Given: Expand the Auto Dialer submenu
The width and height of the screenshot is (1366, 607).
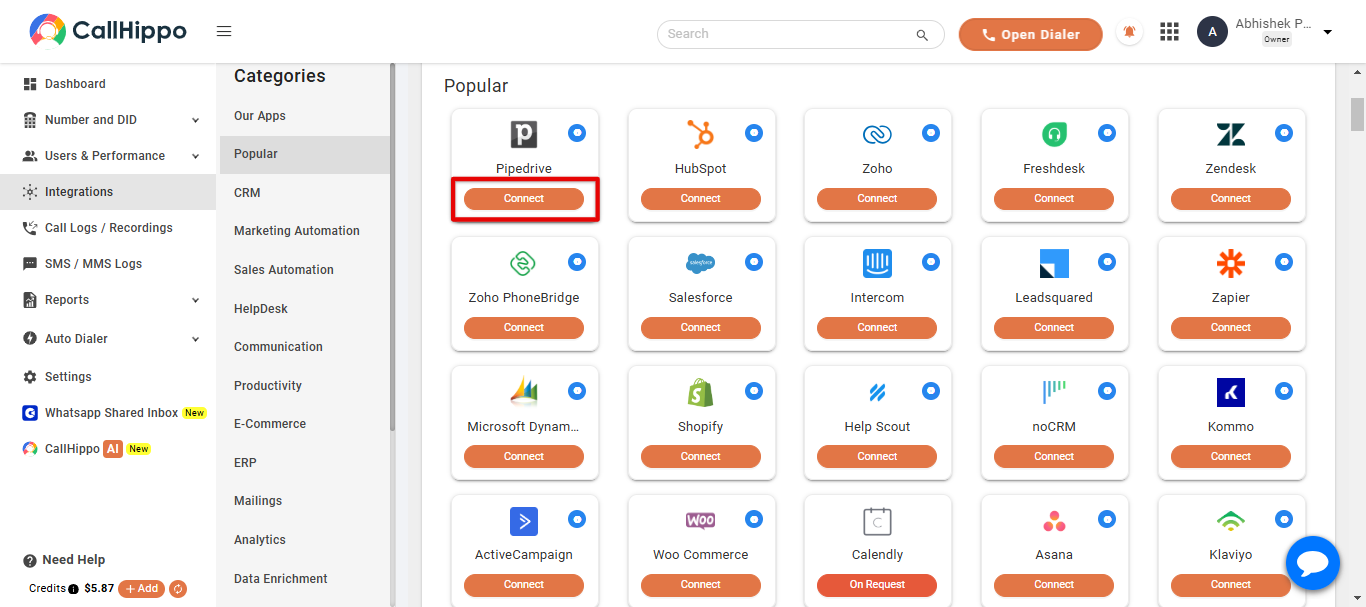Looking at the screenshot, I should coord(108,339).
